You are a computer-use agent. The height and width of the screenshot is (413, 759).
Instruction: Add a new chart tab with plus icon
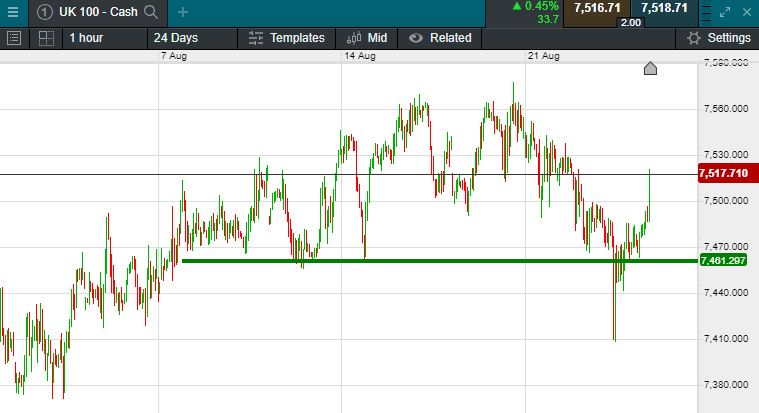pyautogui.click(x=182, y=12)
